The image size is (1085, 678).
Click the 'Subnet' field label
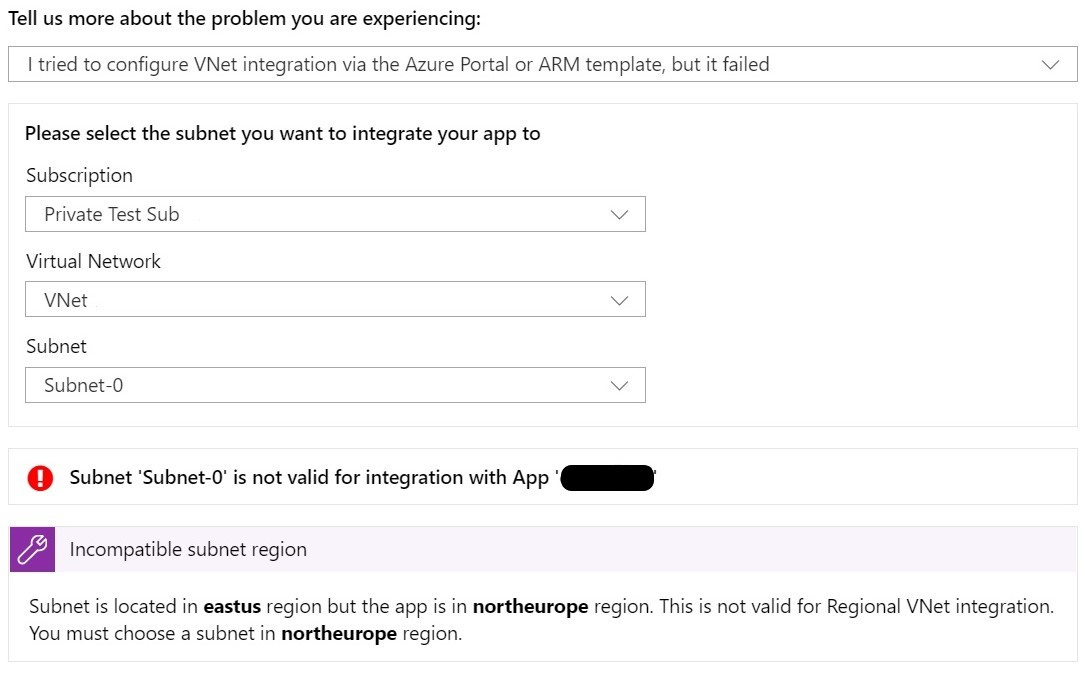pyautogui.click(x=56, y=346)
